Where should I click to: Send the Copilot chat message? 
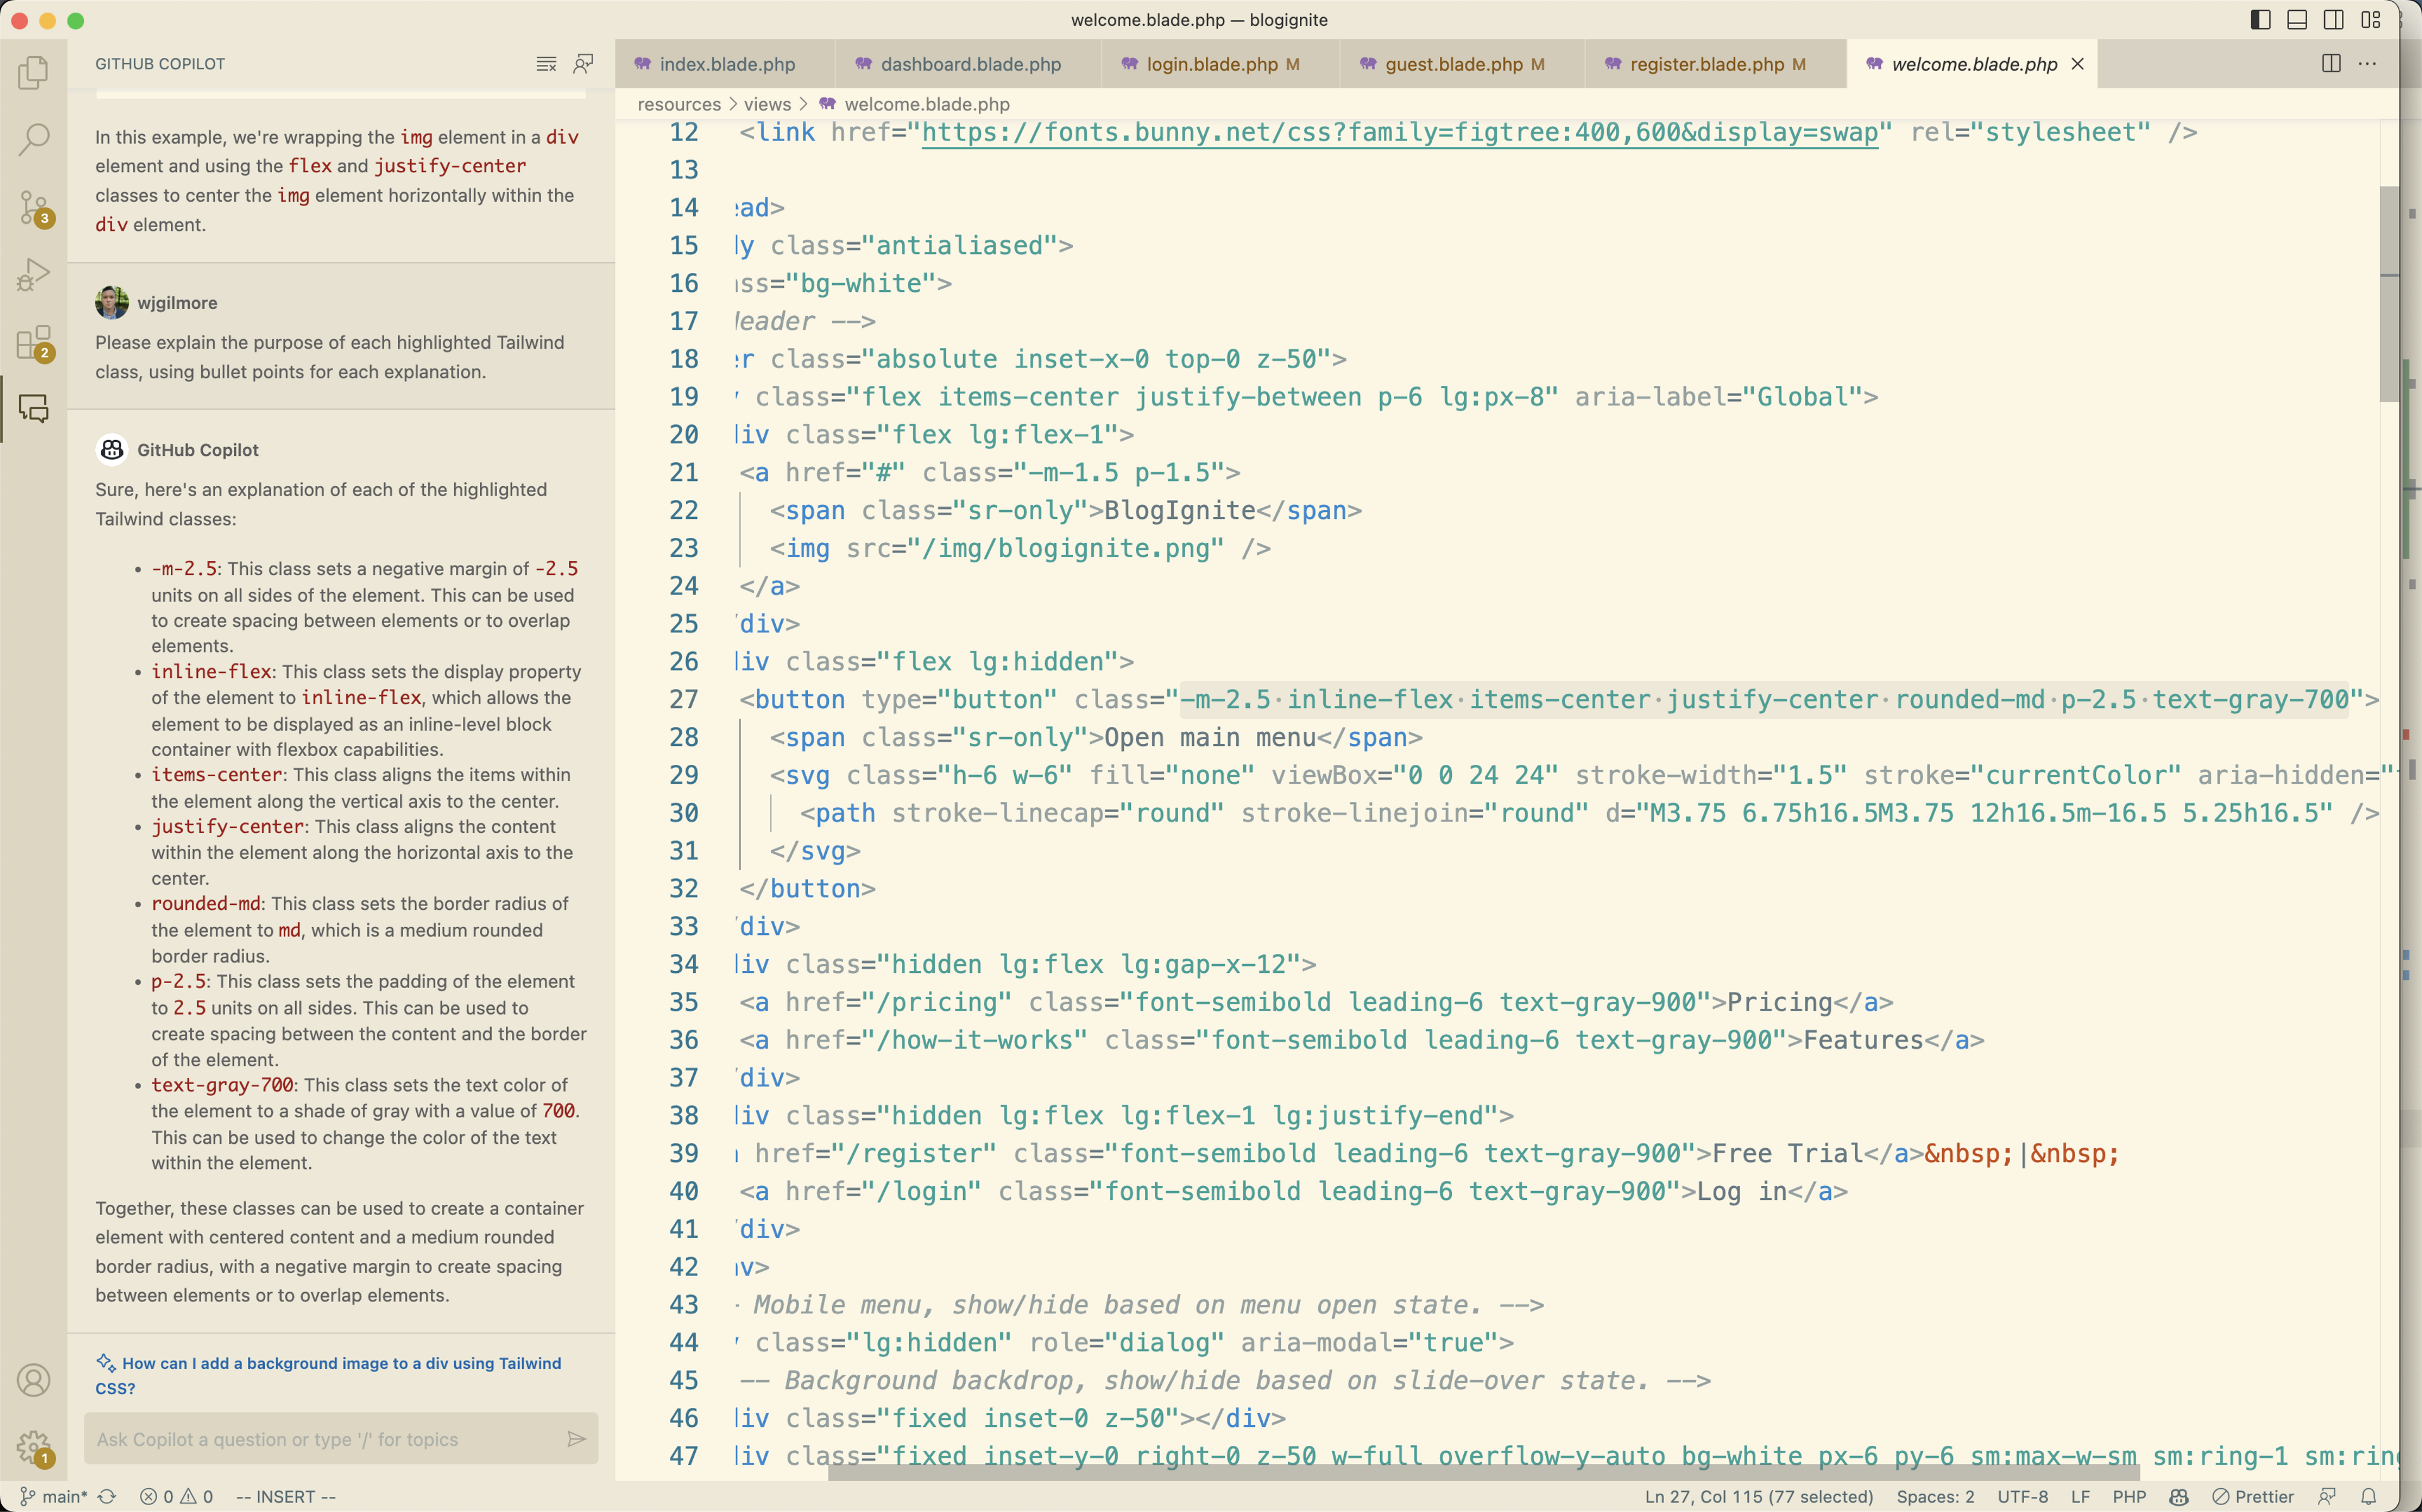point(576,1439)
